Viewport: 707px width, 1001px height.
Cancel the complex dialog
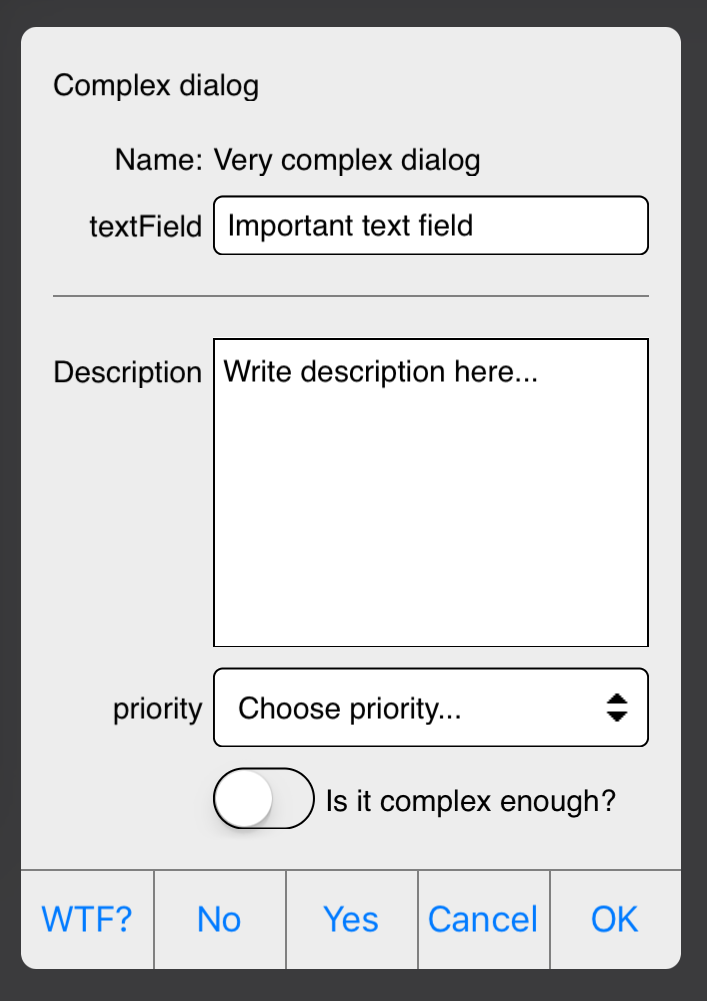483,919
